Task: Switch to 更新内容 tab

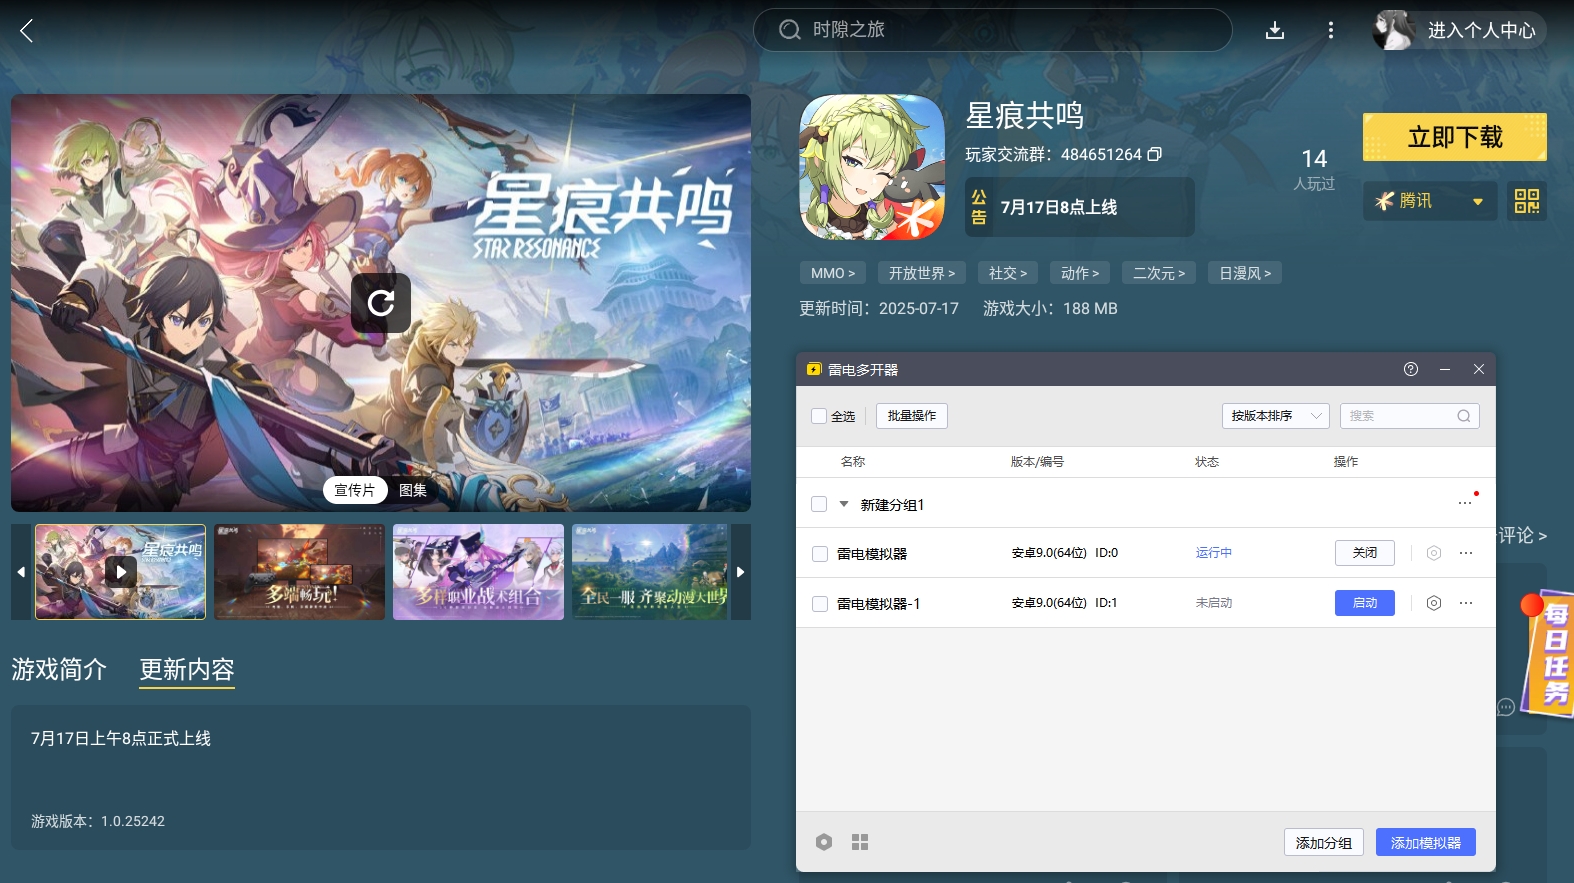Action: click(x=187, y=669)
